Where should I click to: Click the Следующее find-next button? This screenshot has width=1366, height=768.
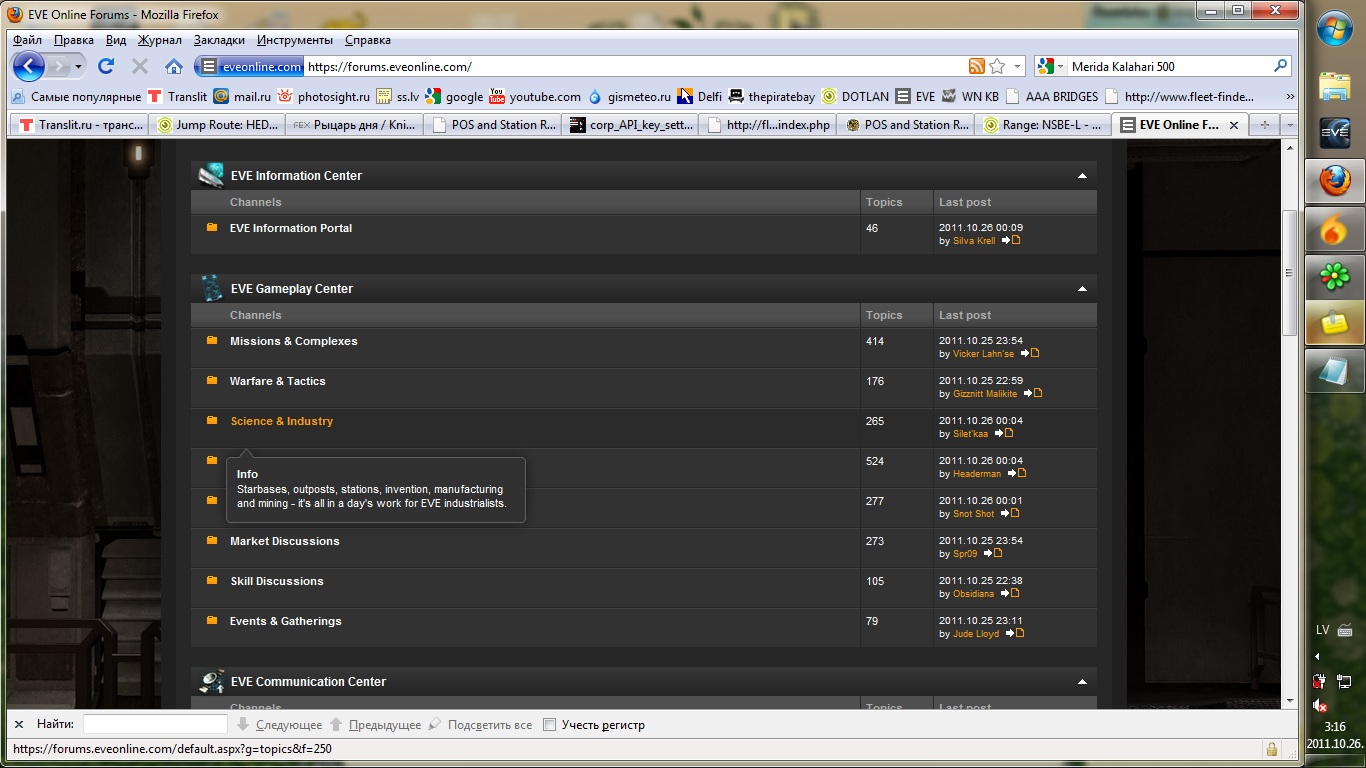(280, 725)
